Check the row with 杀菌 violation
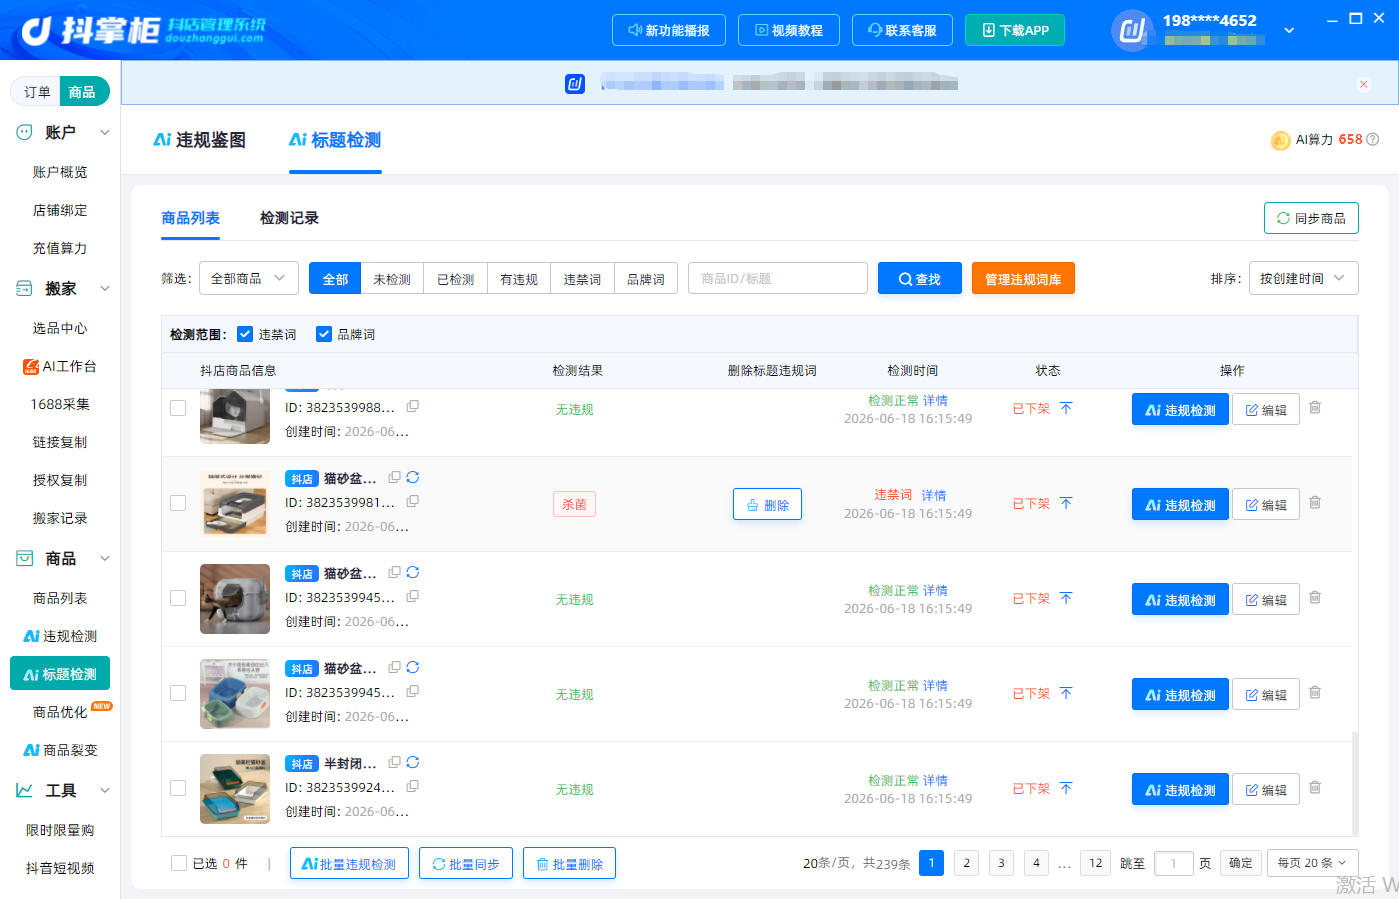The width and height of the screenshot is (1399, 899). tap(178, 503)
